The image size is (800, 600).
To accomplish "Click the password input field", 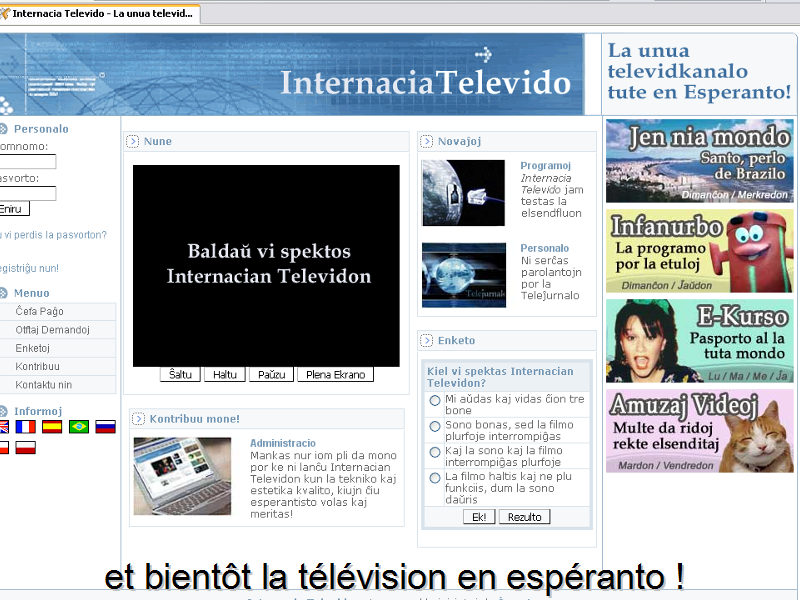I will pos(28,193).
